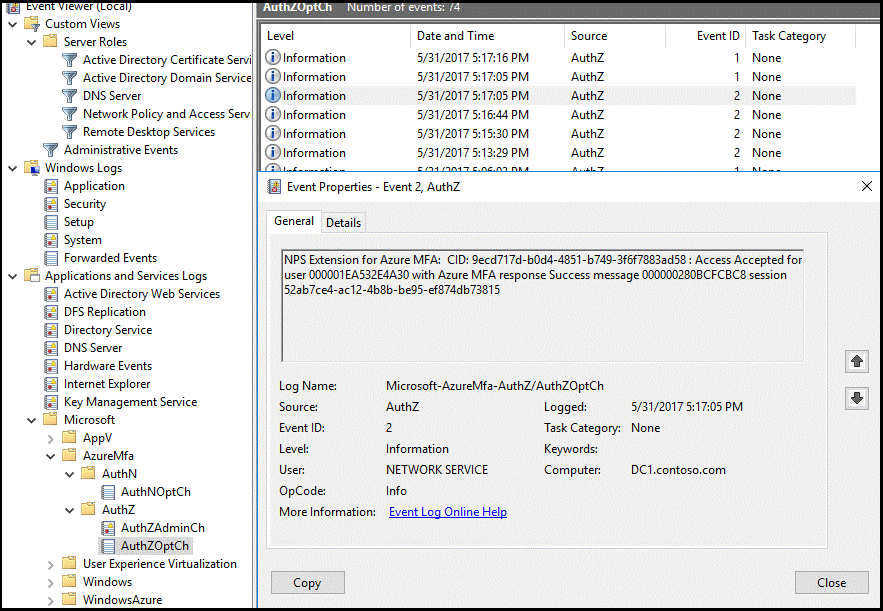Image resolution: width=883 pixels, height=611 pixels.
Task: Expand the WindowsAzure folder
Action: point(50,600)
